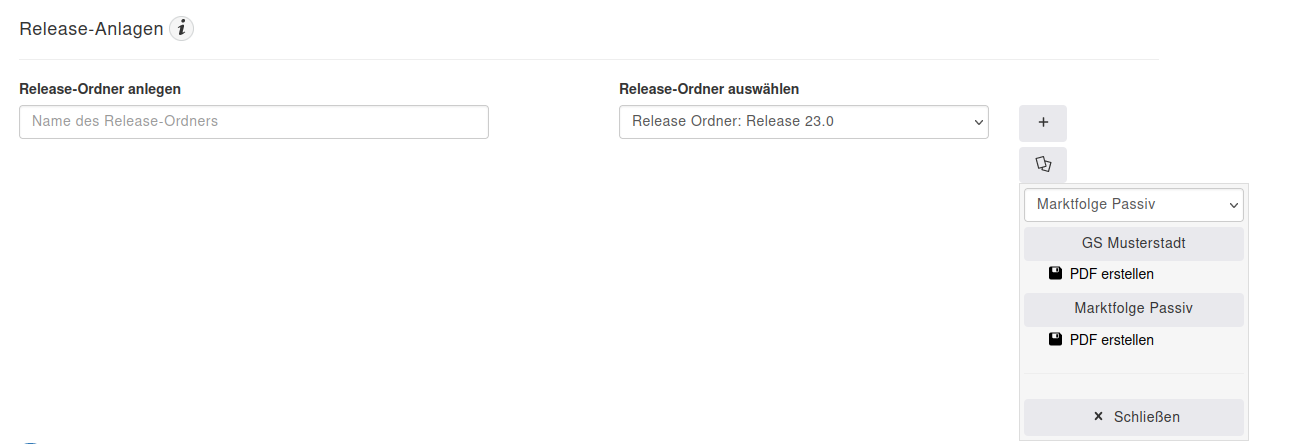
Task: Click the separator line above the Schließen button
Action: [x=1134, y=374]
